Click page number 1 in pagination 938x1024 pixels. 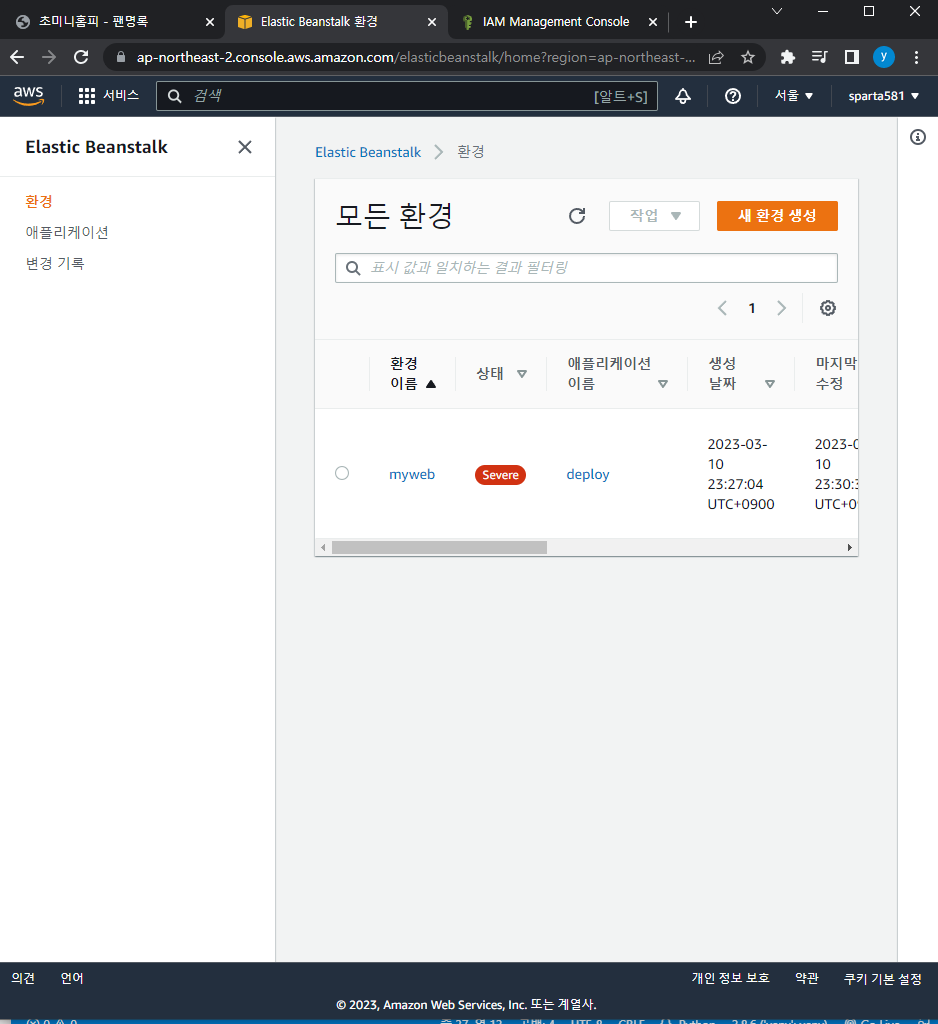point(752,308)
